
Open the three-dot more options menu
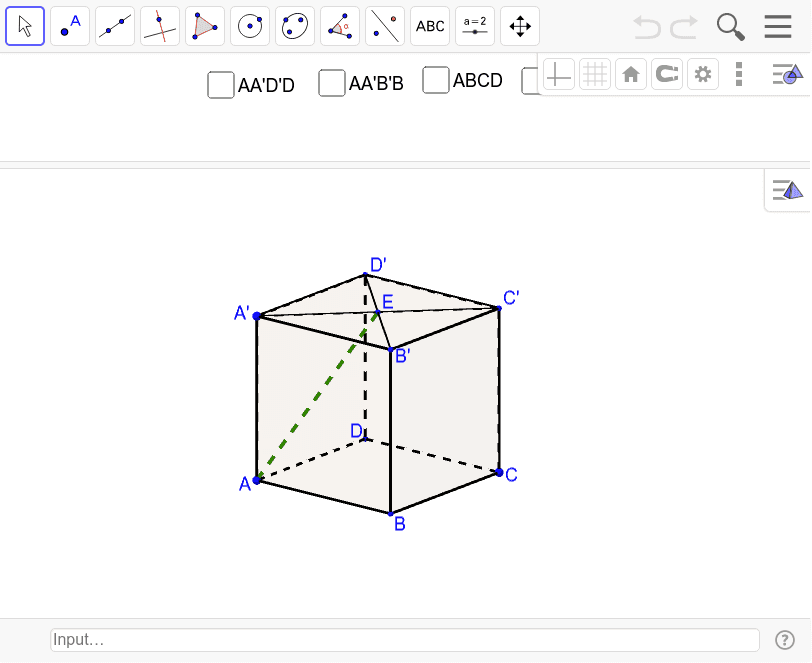739,75
